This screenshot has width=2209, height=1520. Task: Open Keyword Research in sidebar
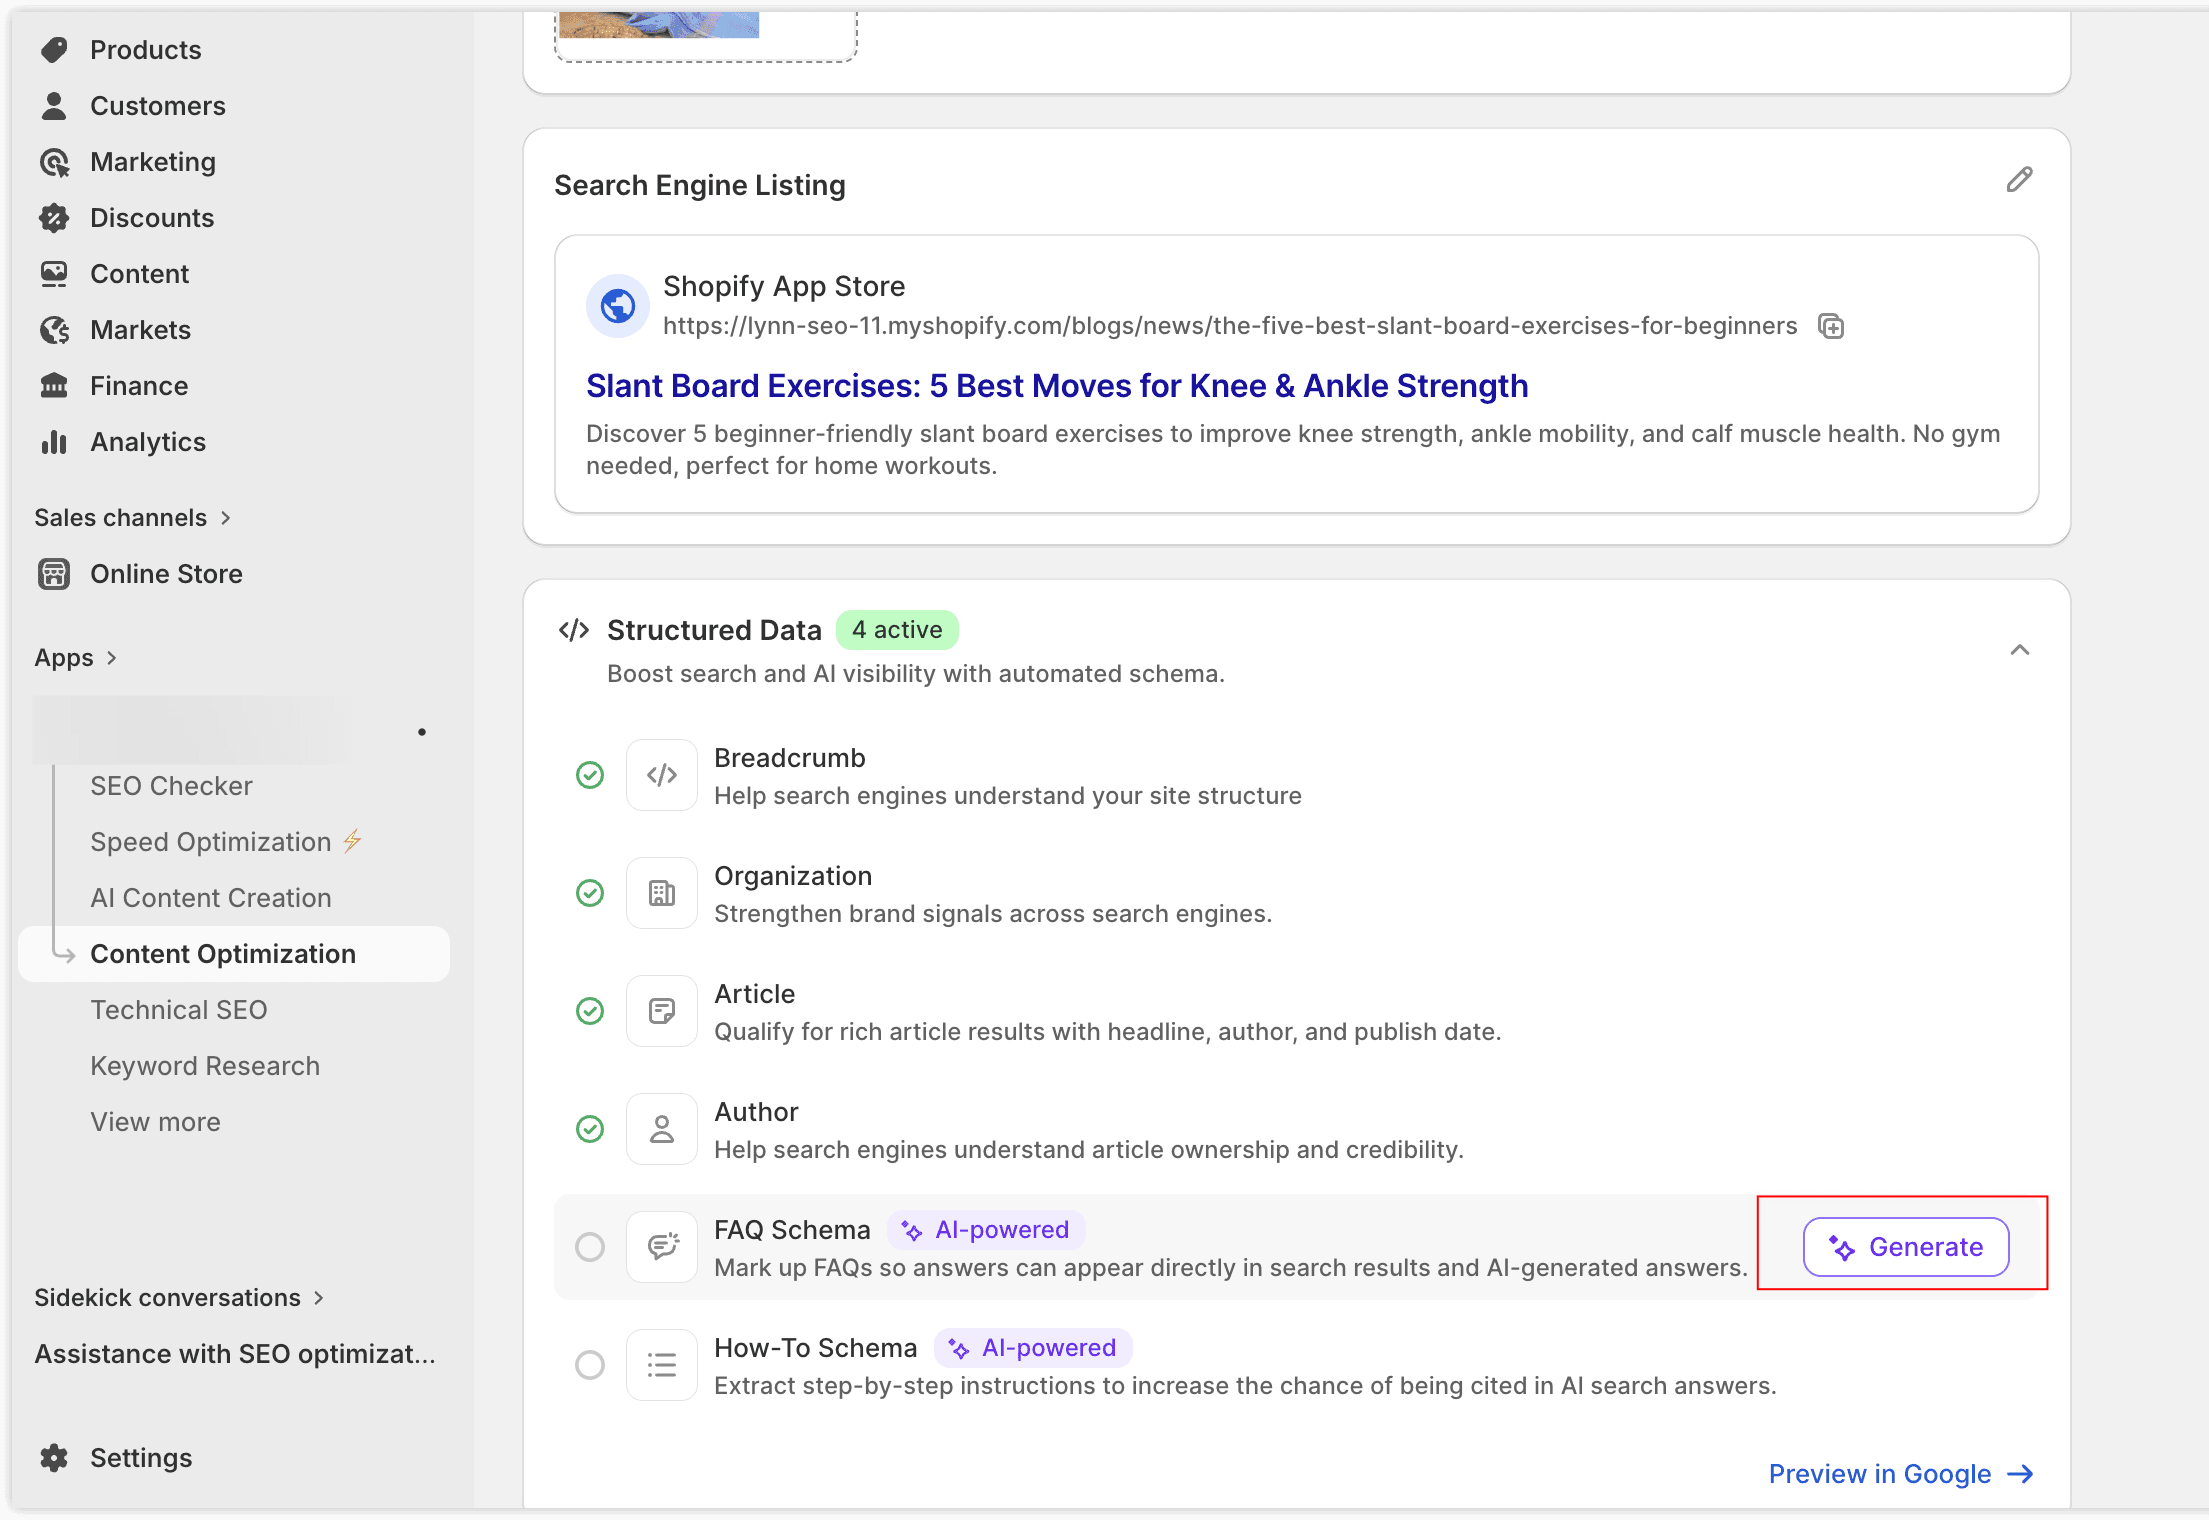pyautogui.click(x=205, y=1066)
